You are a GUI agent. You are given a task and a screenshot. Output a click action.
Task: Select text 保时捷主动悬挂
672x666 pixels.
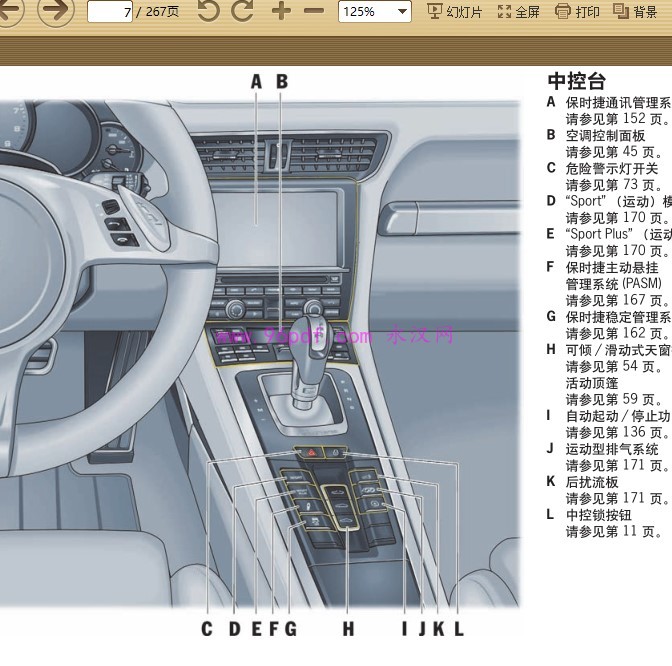[612, 268]
